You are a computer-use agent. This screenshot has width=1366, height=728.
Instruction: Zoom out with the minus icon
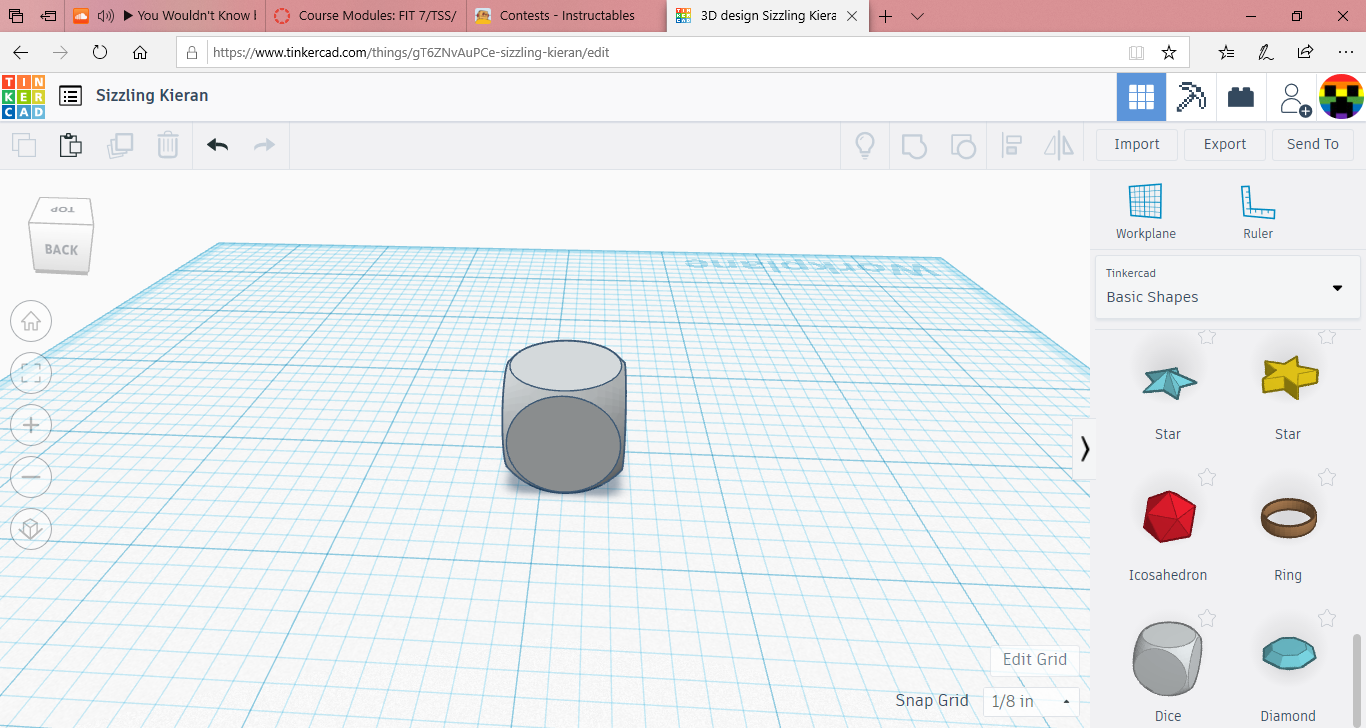[31, 477]
